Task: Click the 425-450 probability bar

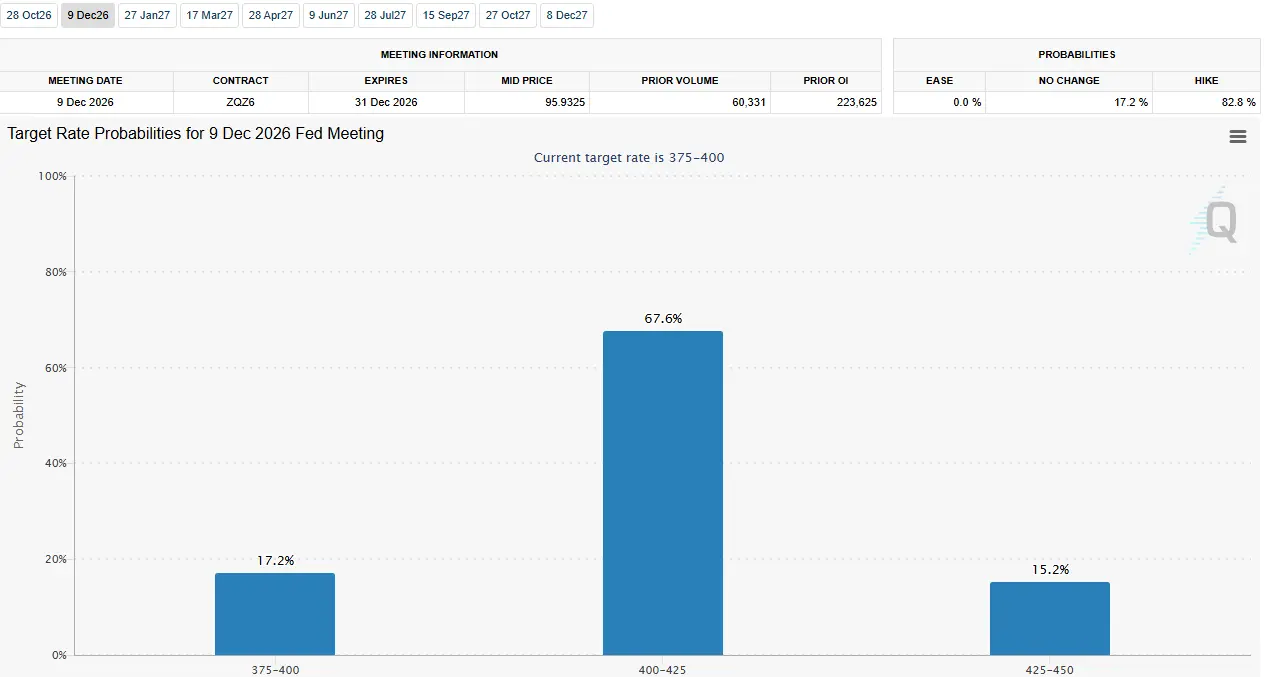Action: (1050, 619)
